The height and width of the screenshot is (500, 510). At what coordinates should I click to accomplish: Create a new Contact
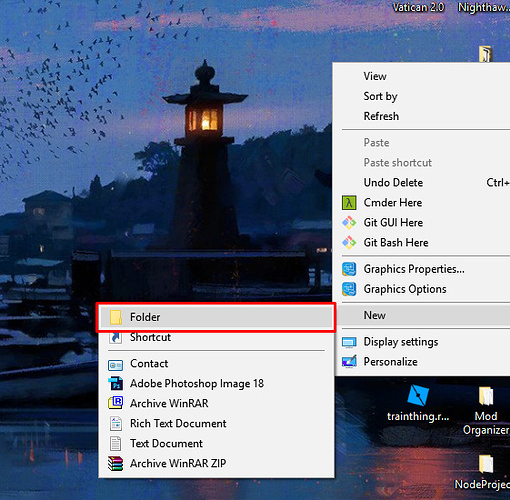pos(216,364)
